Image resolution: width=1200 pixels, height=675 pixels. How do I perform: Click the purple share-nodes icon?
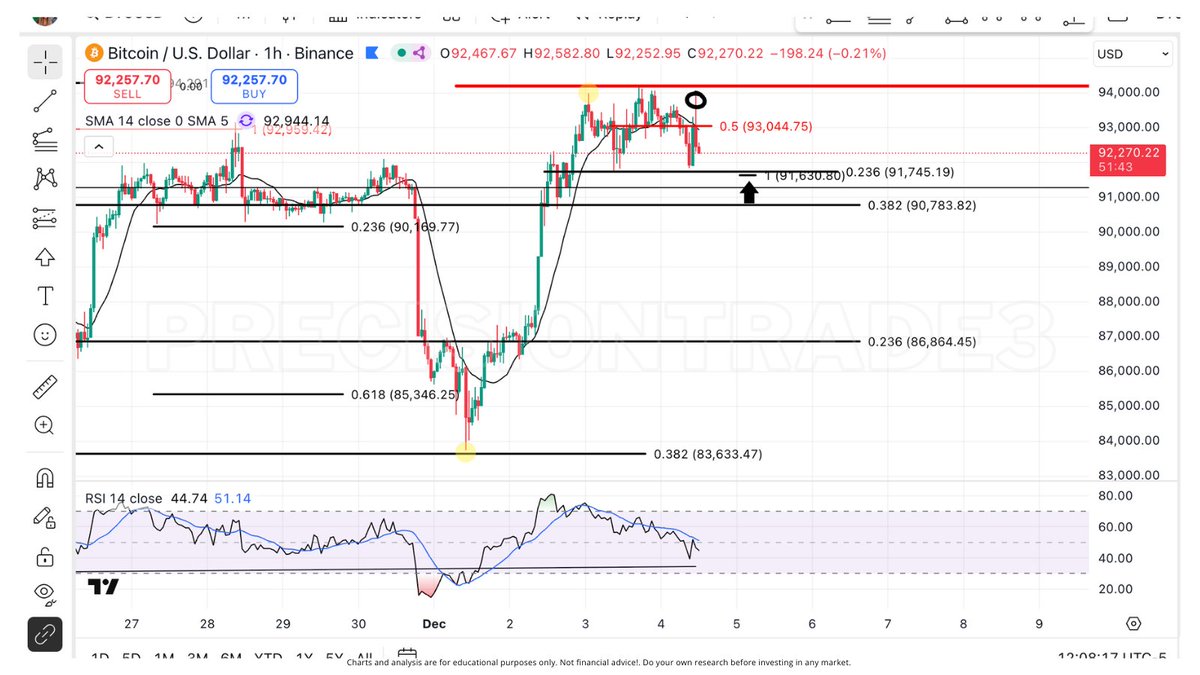422,53
